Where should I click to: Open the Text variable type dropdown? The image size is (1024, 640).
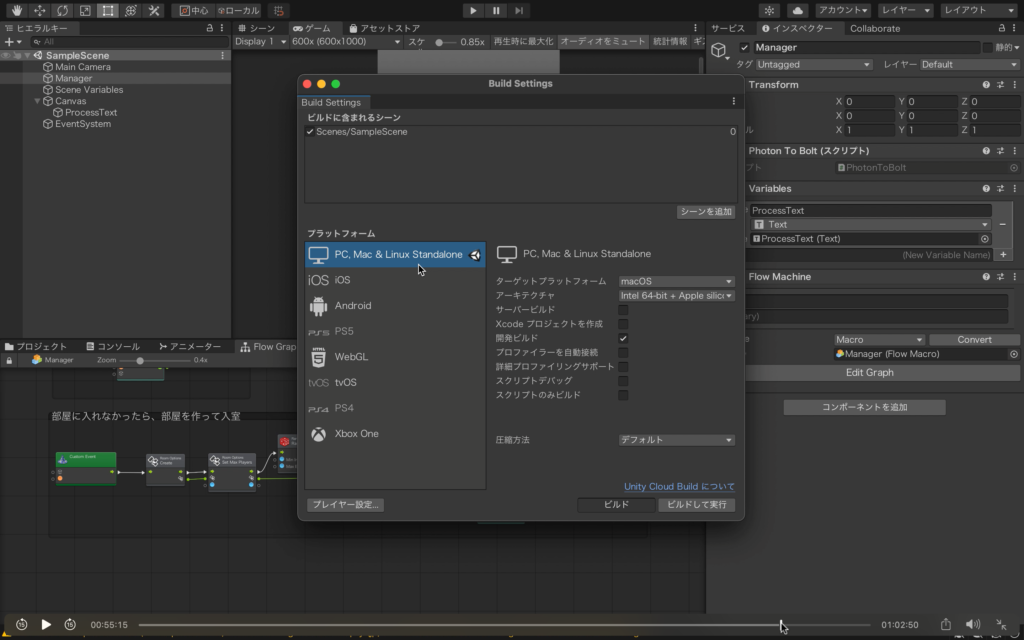tap(871, 225)
